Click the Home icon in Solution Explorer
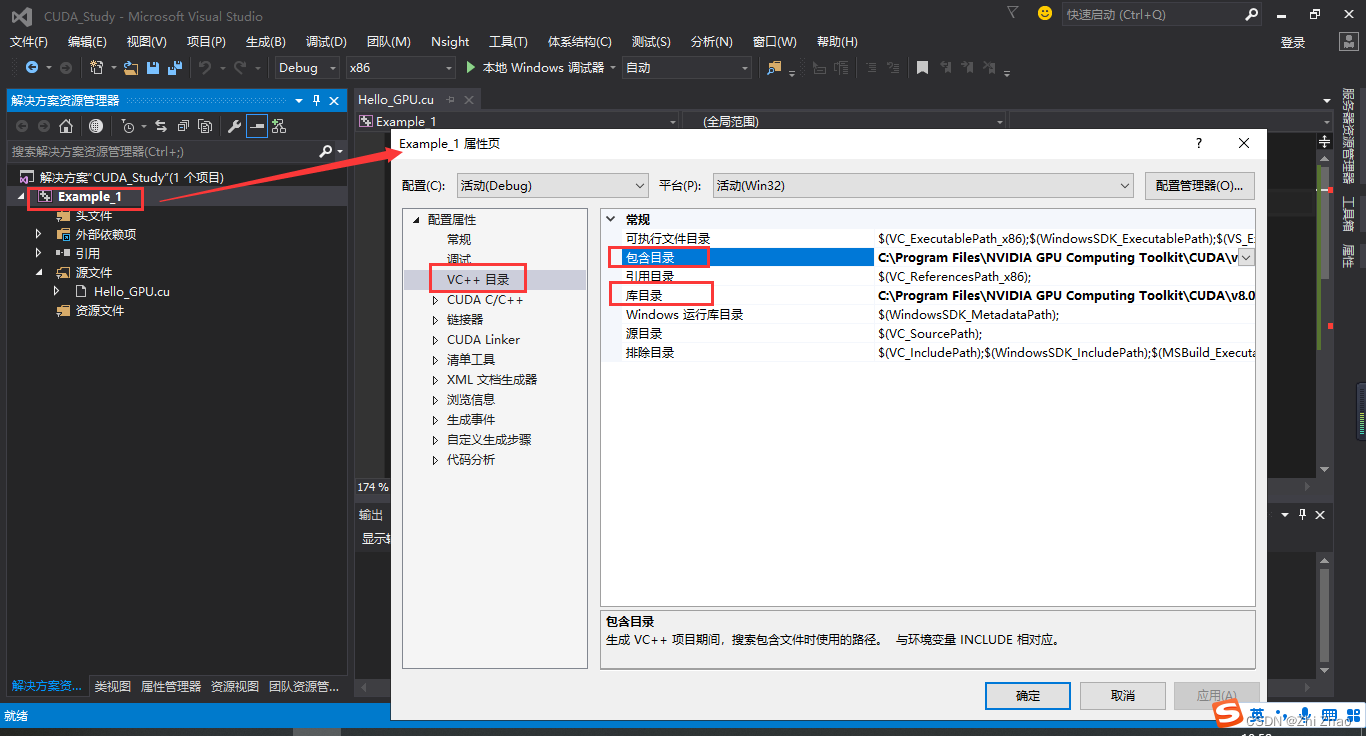The width and height of the screenshot is (1366, 736). click(66, 126)
